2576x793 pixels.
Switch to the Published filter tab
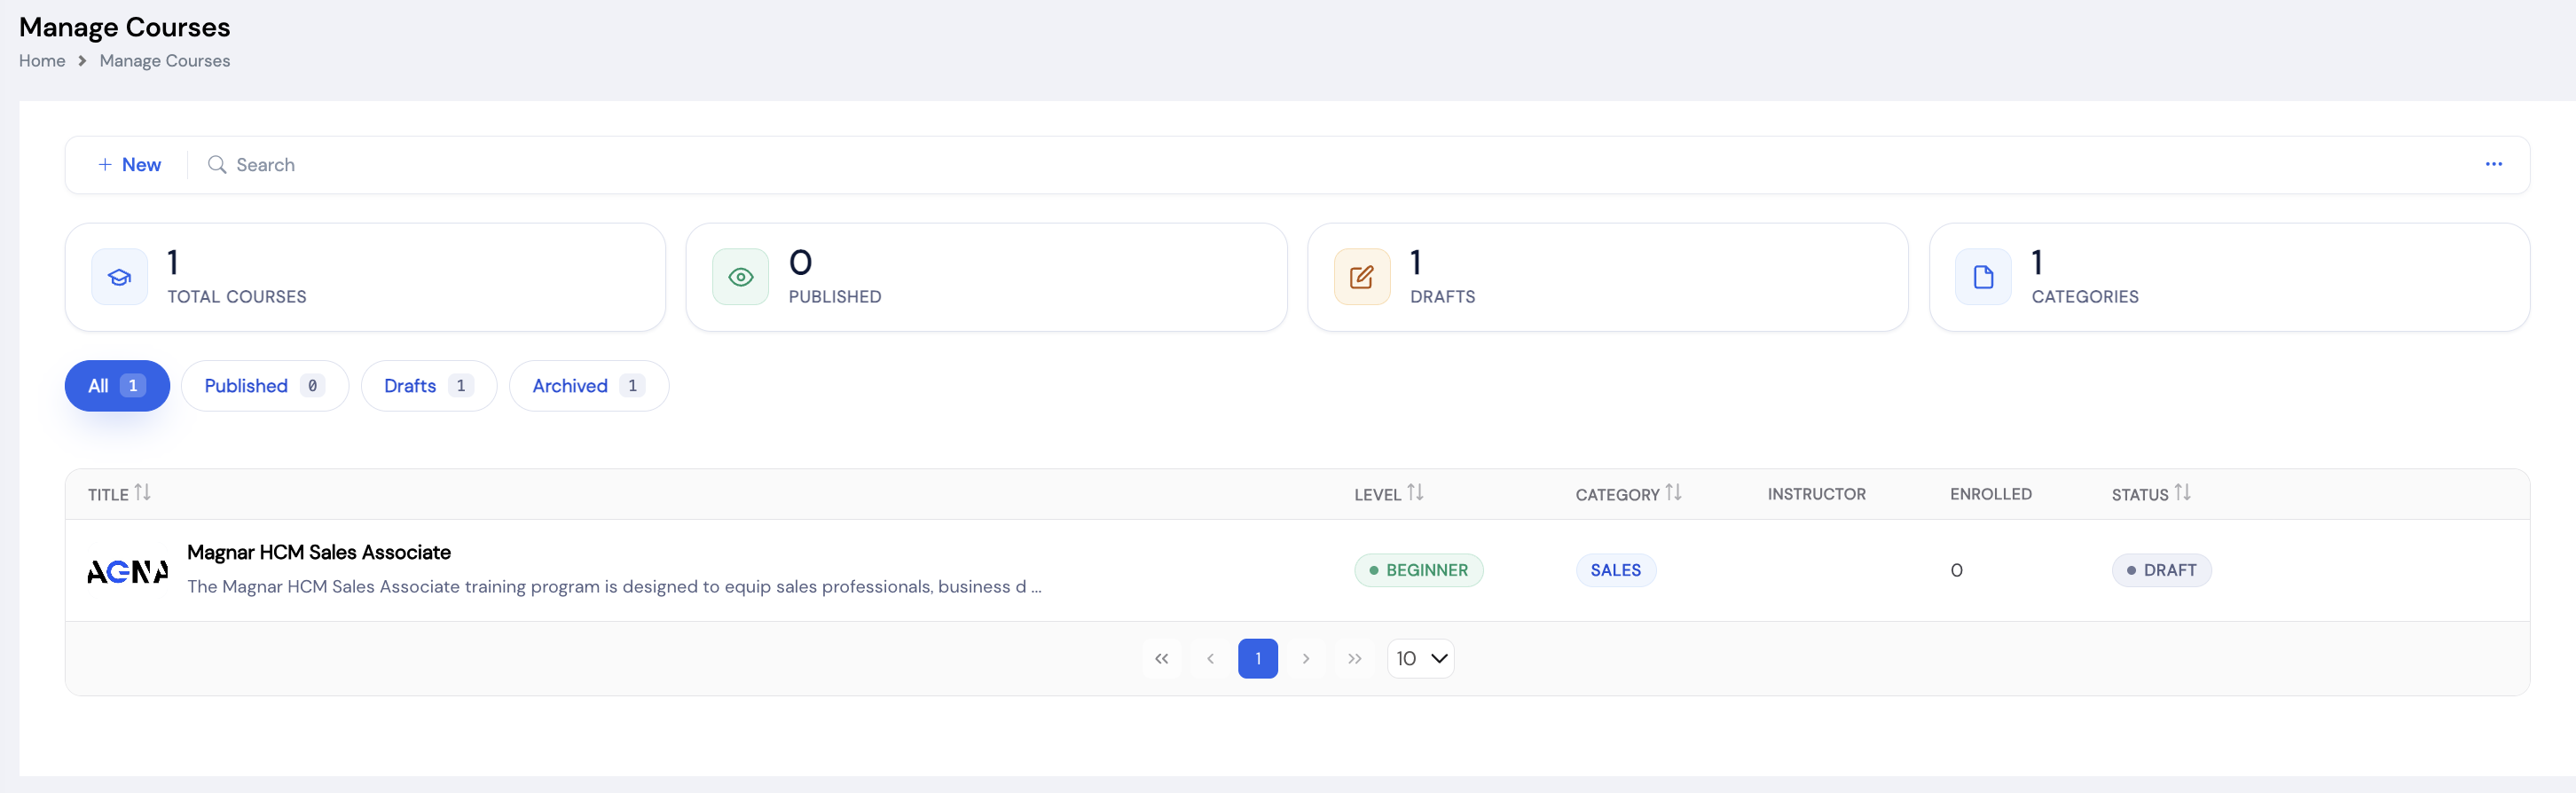[265, 386]
